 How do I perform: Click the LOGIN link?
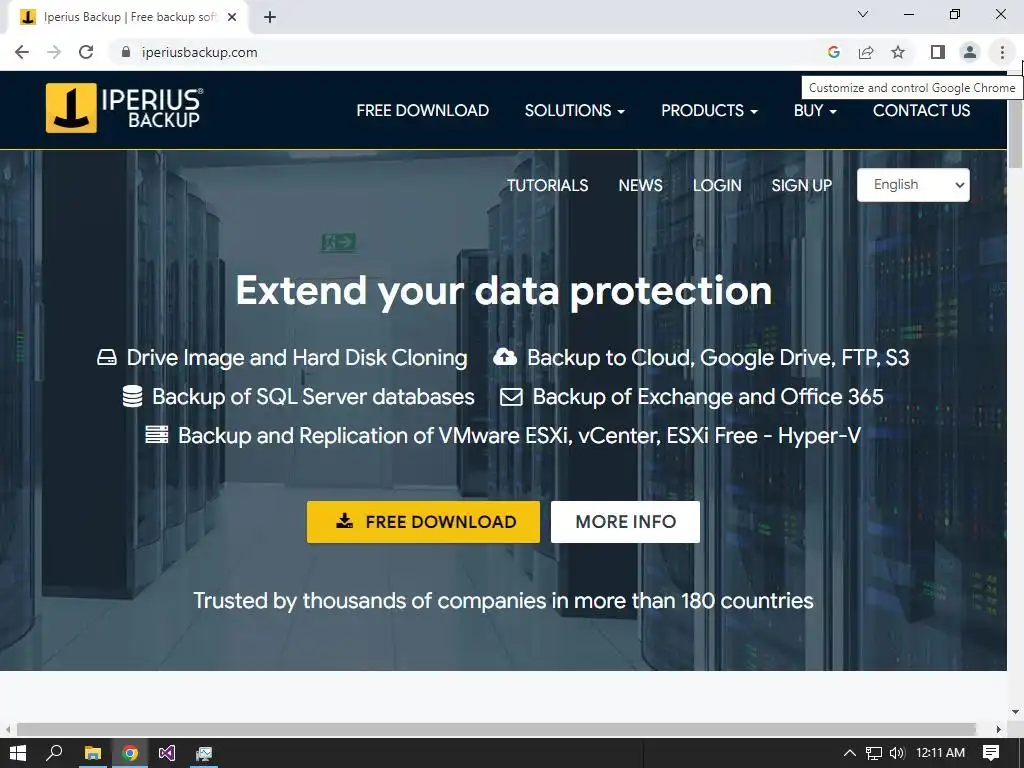click(717, 185)
